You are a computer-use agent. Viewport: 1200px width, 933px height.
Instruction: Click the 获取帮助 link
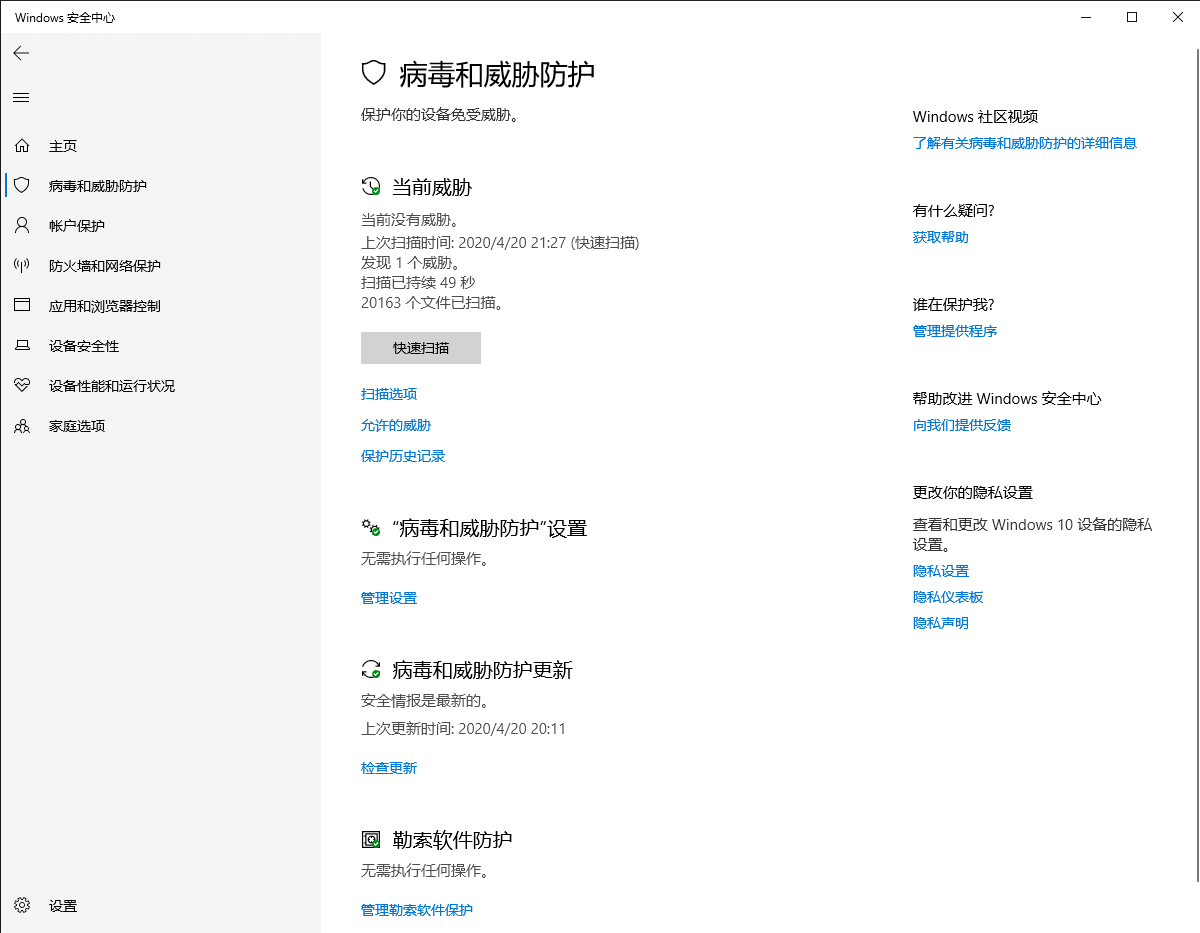pos(941,237)
